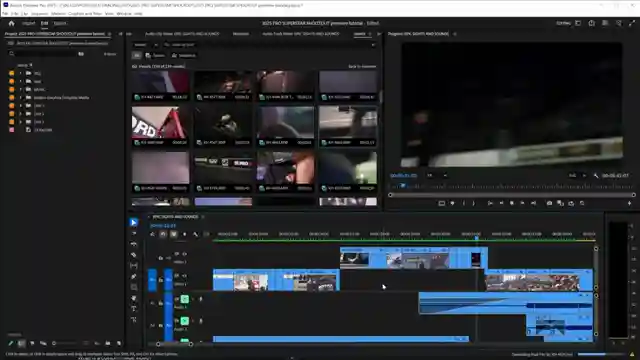Click orange label of Motion Graphics Template Media
640x360 pixels.
pyautogui.click(x=11, y=98)
